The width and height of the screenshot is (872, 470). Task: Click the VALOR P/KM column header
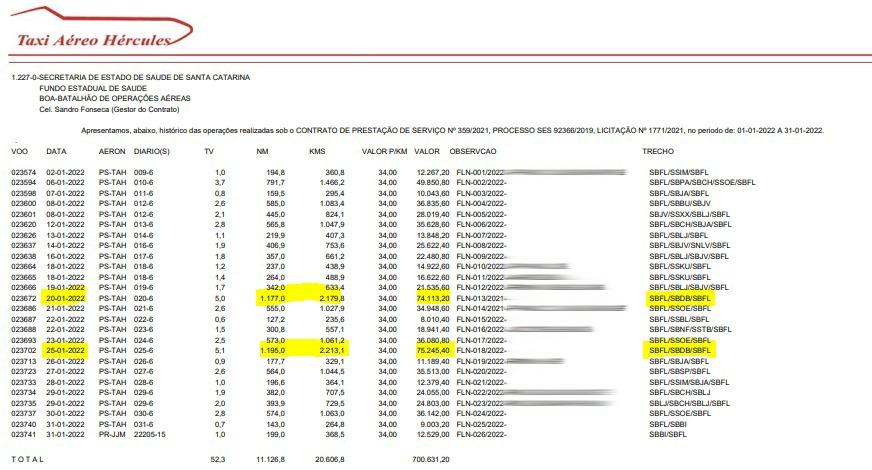point(384,151)
